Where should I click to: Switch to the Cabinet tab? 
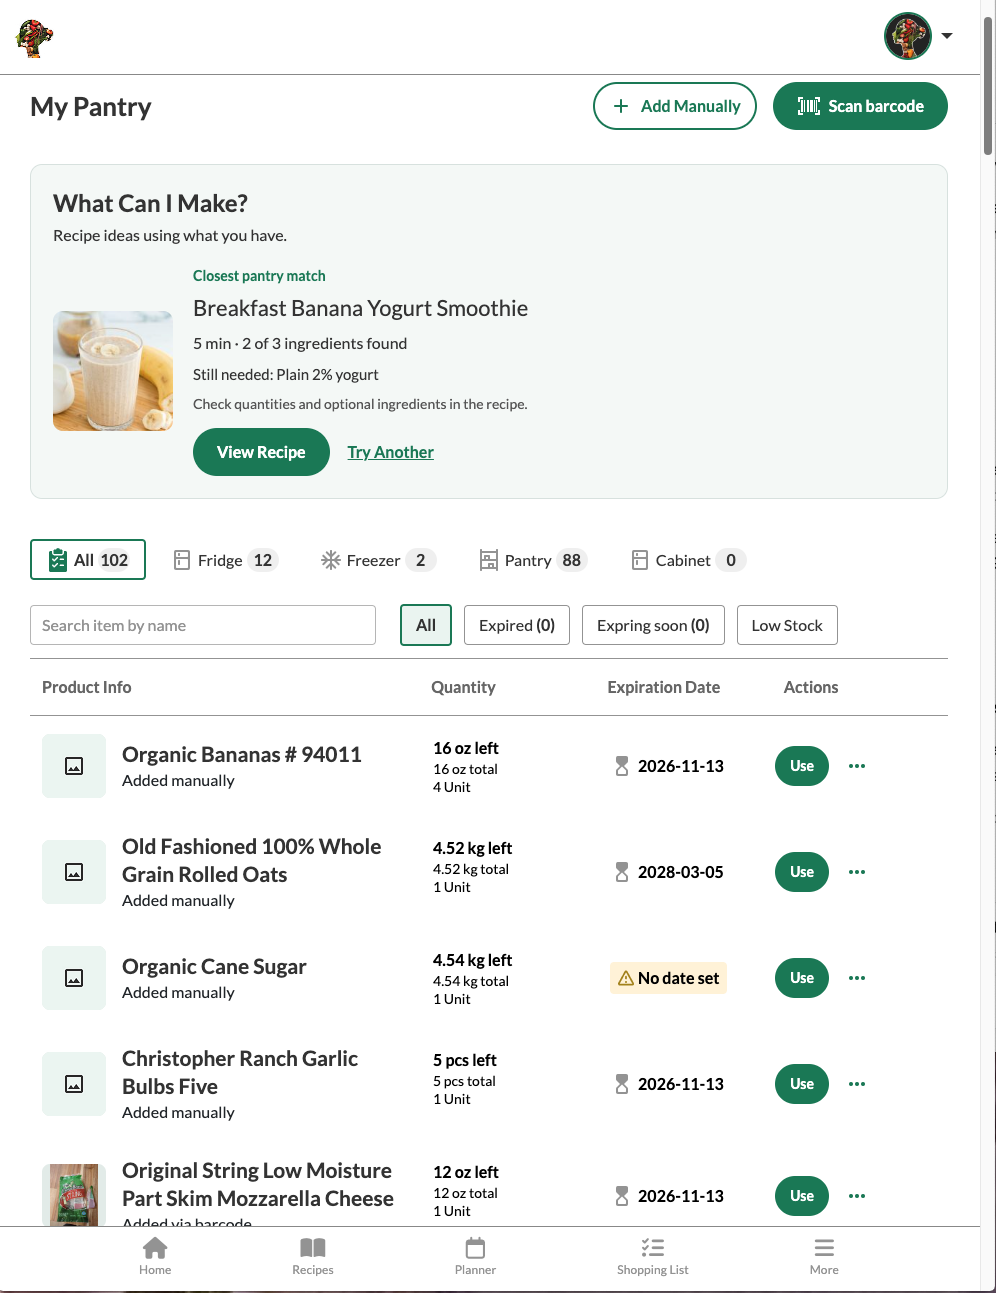[689, 560]
